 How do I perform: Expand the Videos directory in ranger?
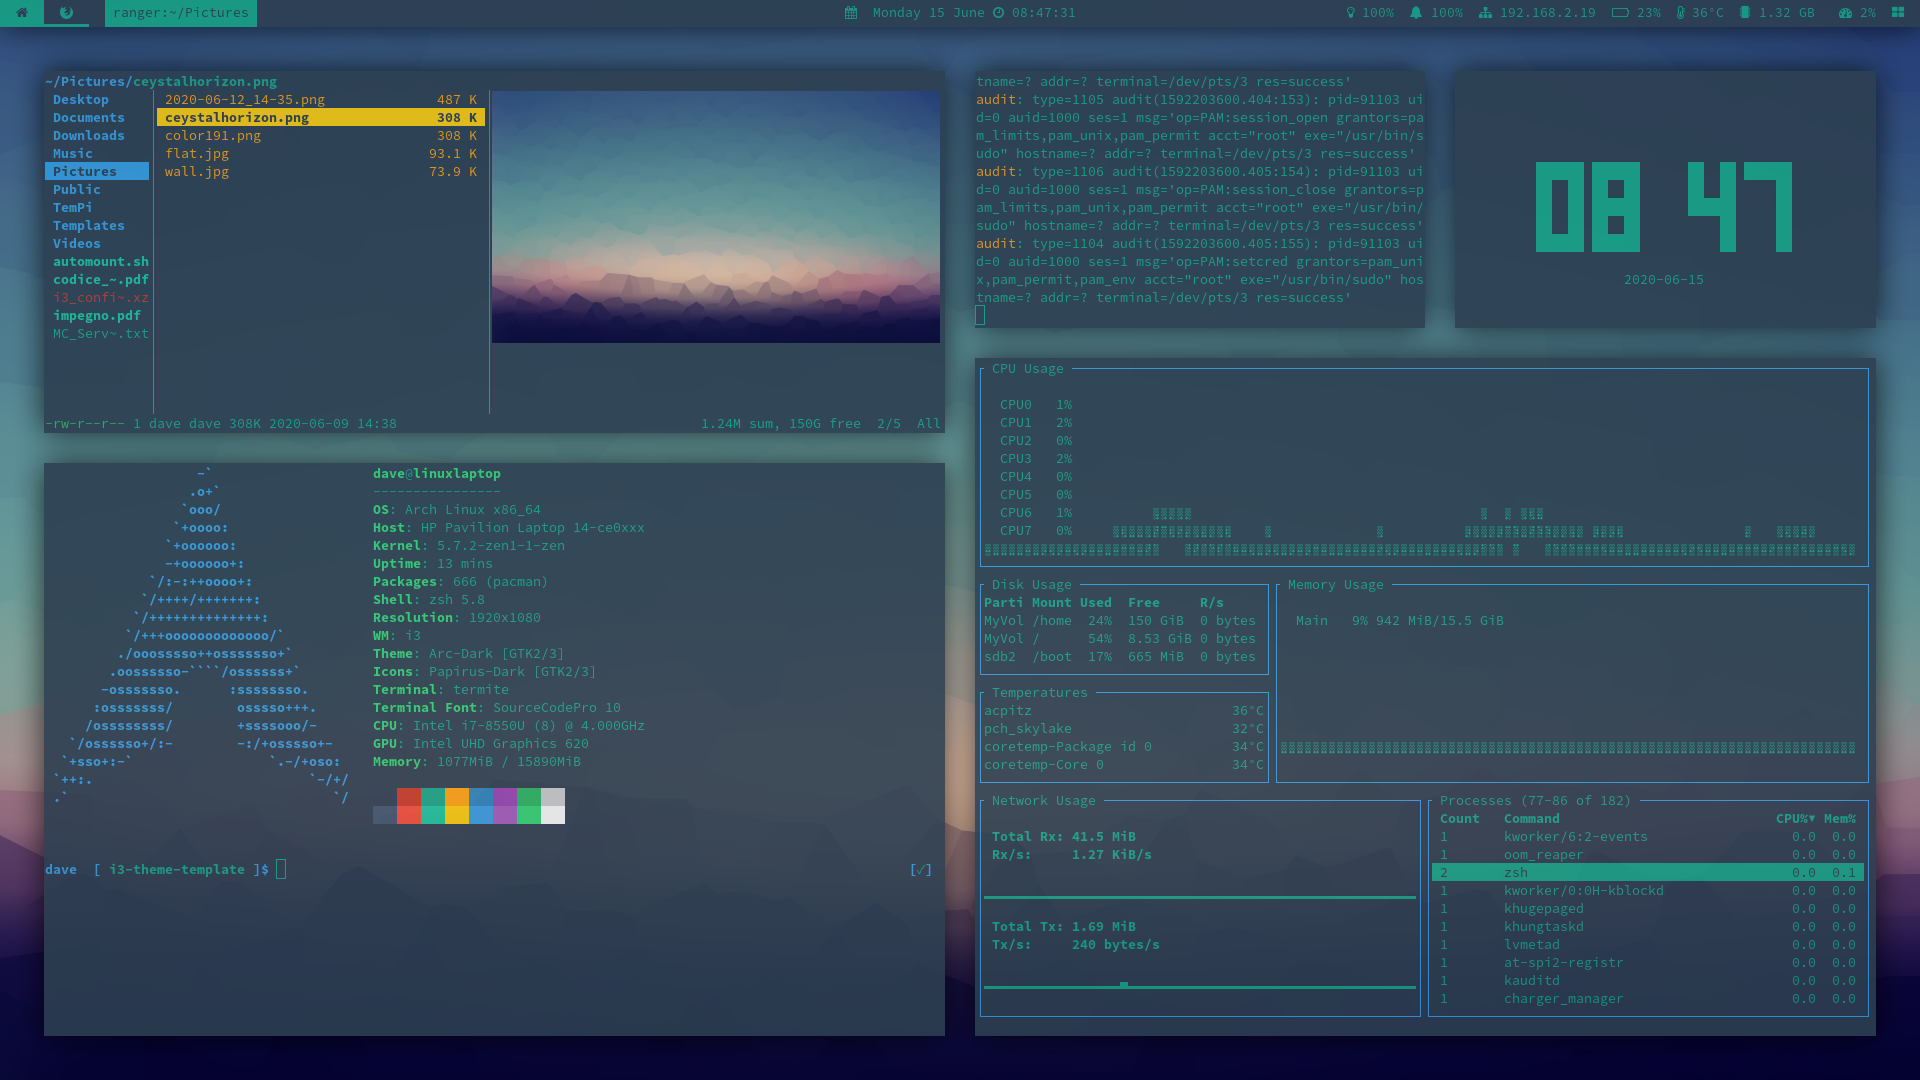pos(77,243)
